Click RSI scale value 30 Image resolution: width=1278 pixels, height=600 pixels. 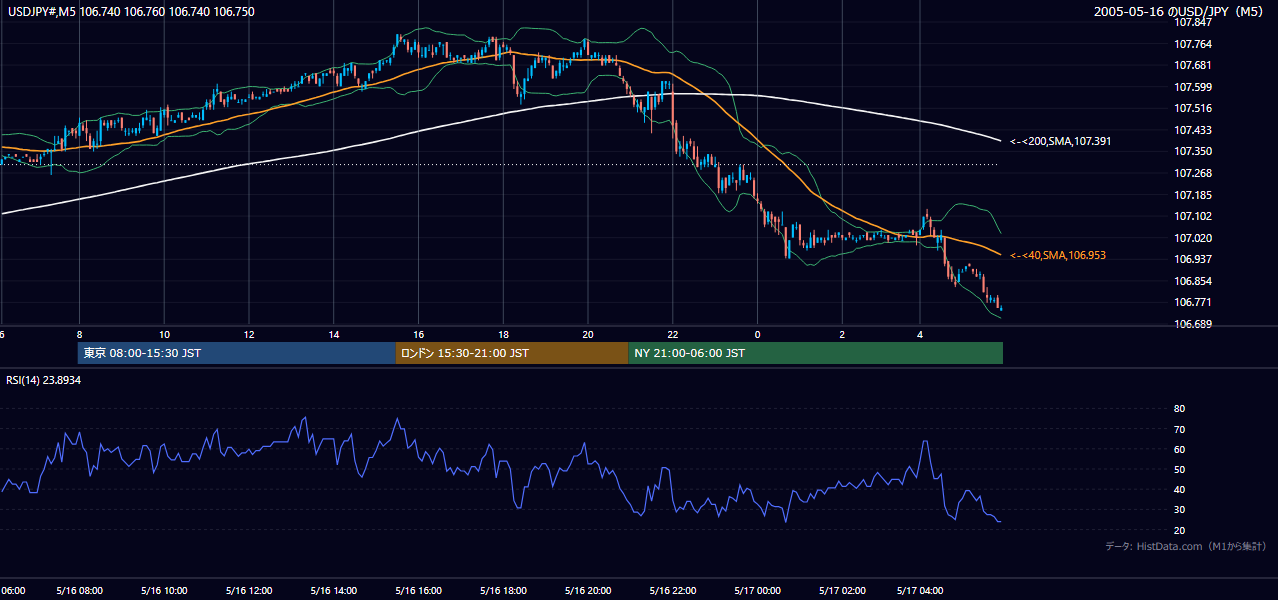tap(1180, 509)
